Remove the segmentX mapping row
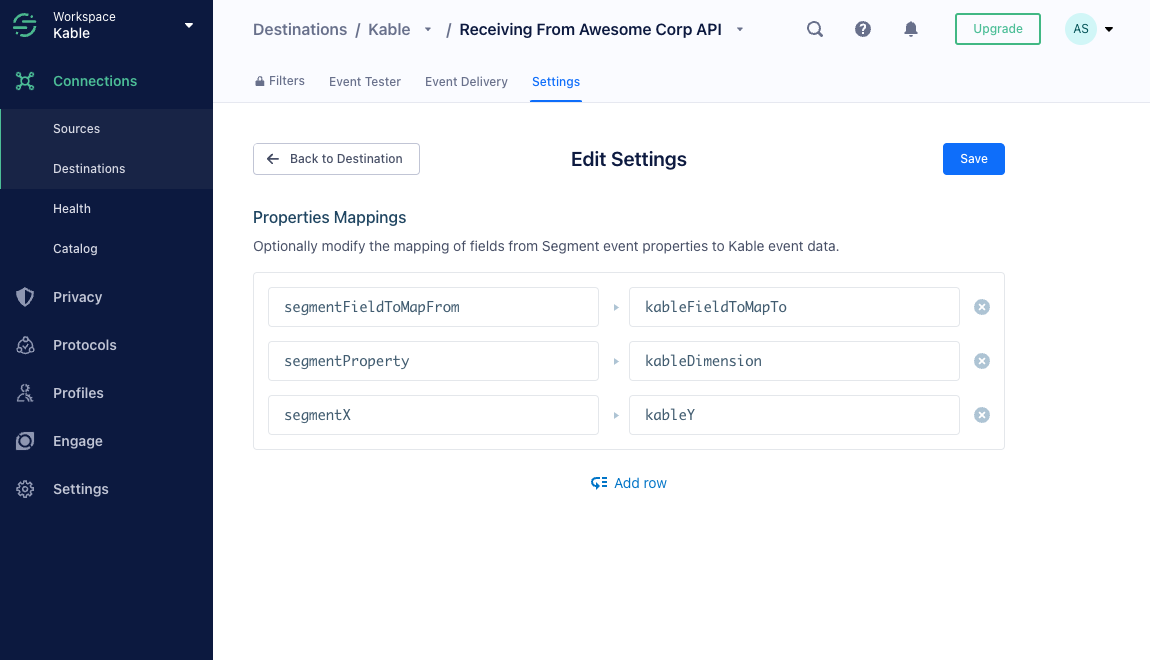This screenshot has width=1150, height=660. [x=981, y=415]
